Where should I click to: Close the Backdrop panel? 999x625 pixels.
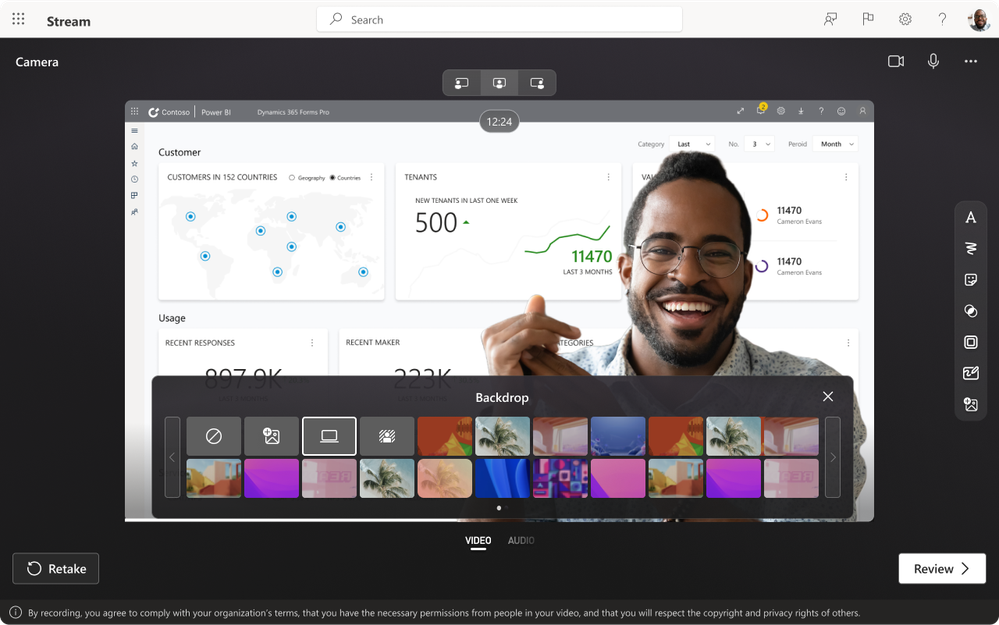(x=828, y=397)
